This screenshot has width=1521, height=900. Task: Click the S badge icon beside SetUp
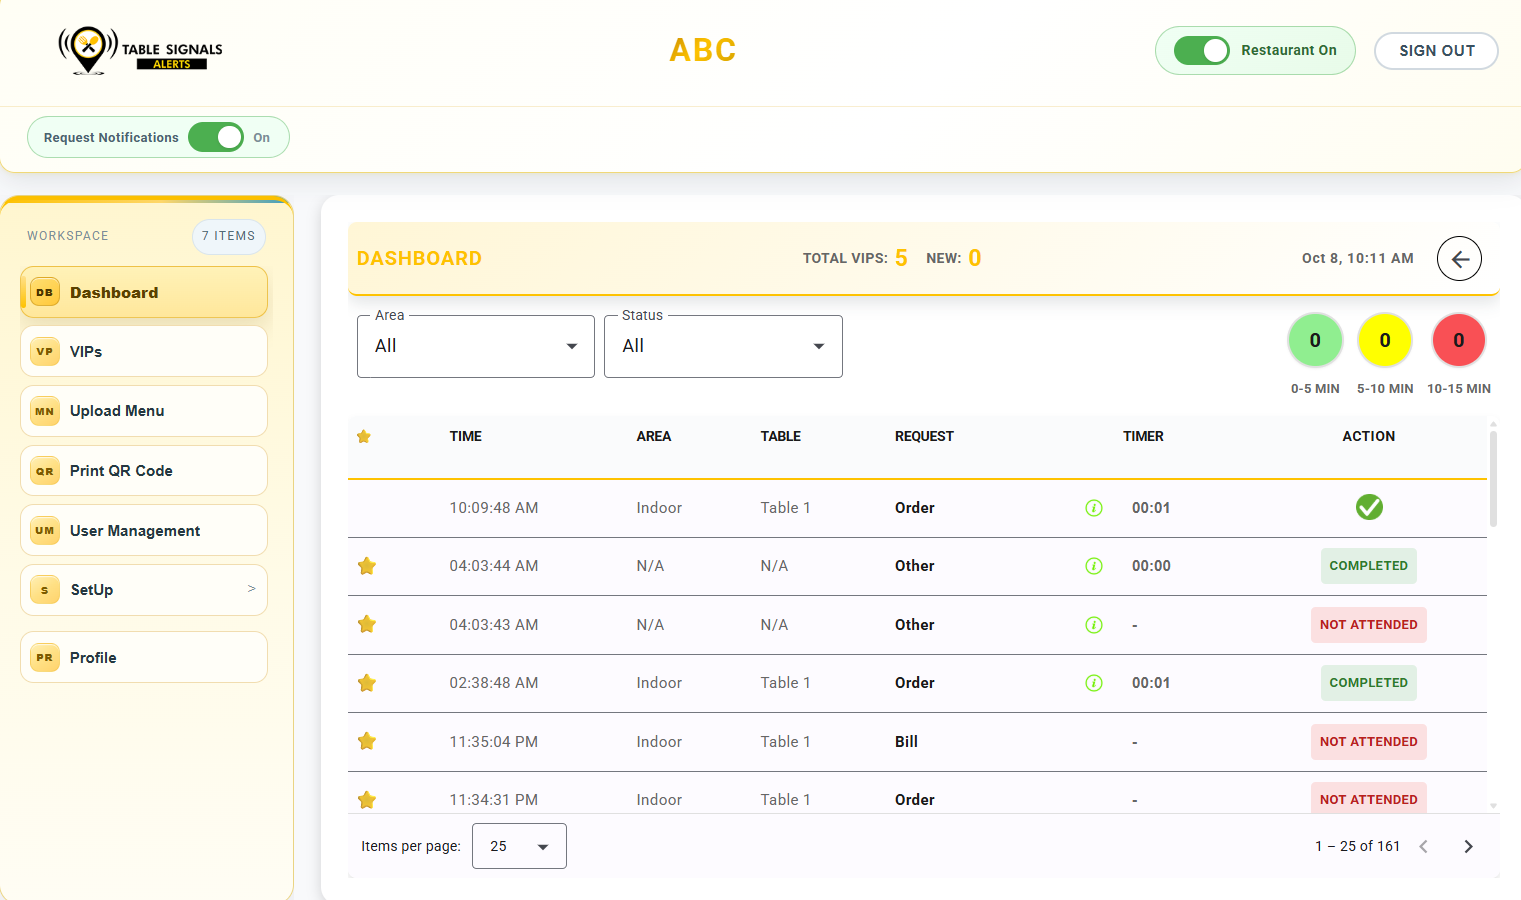click(x=44, y=590)
